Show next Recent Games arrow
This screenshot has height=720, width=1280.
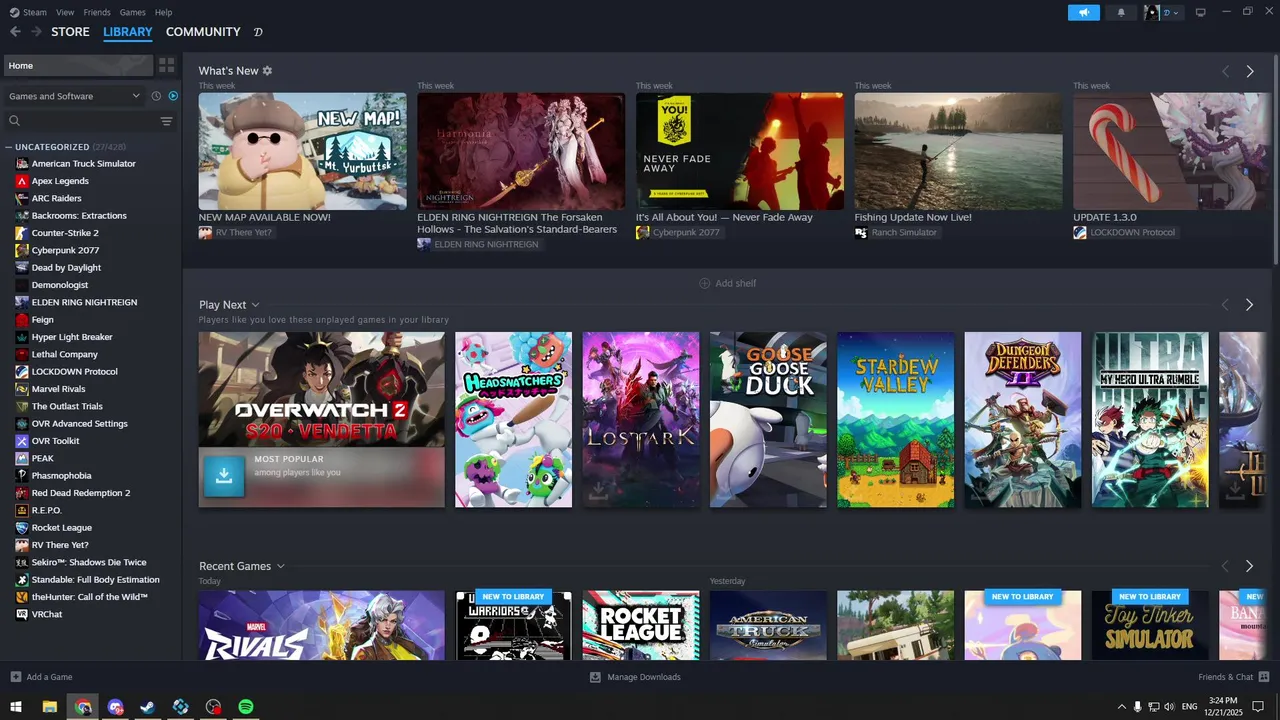tap(1250, 566)
